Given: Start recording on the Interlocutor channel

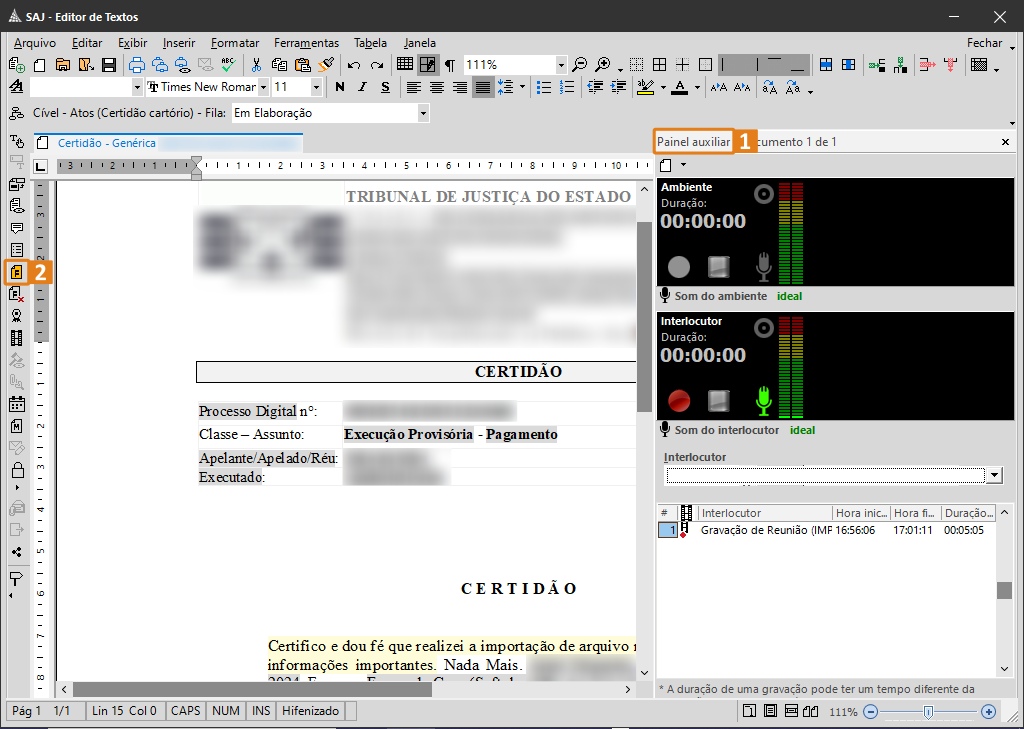Looking at the screenshot, I should tap(679, 401).
